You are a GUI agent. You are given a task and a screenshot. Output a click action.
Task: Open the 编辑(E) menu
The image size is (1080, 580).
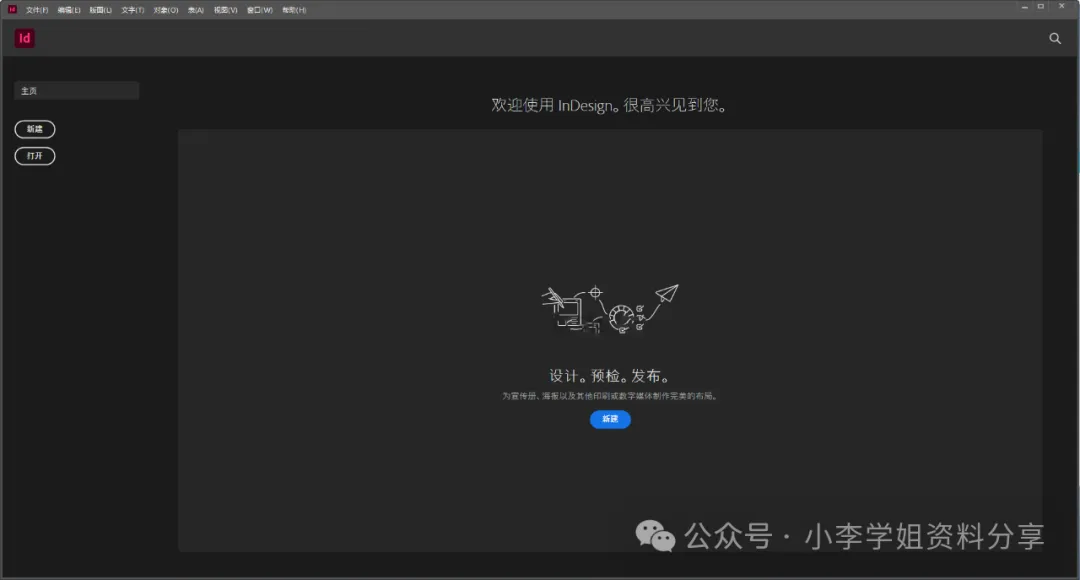[69, 10]
